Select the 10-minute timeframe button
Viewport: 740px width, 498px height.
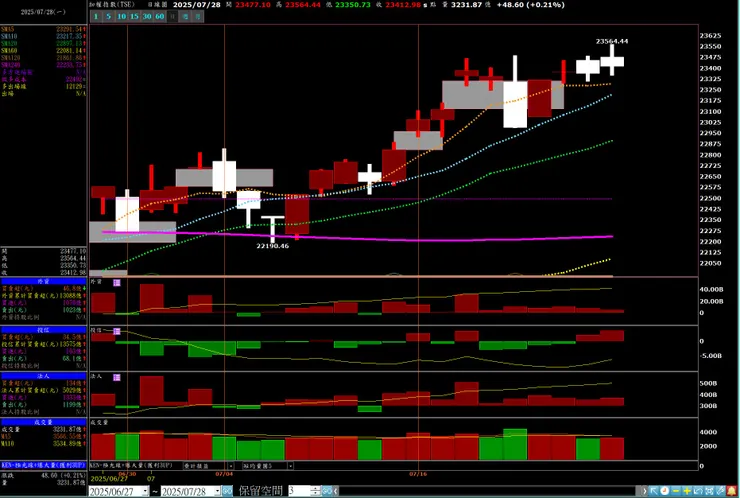[121, 17]
